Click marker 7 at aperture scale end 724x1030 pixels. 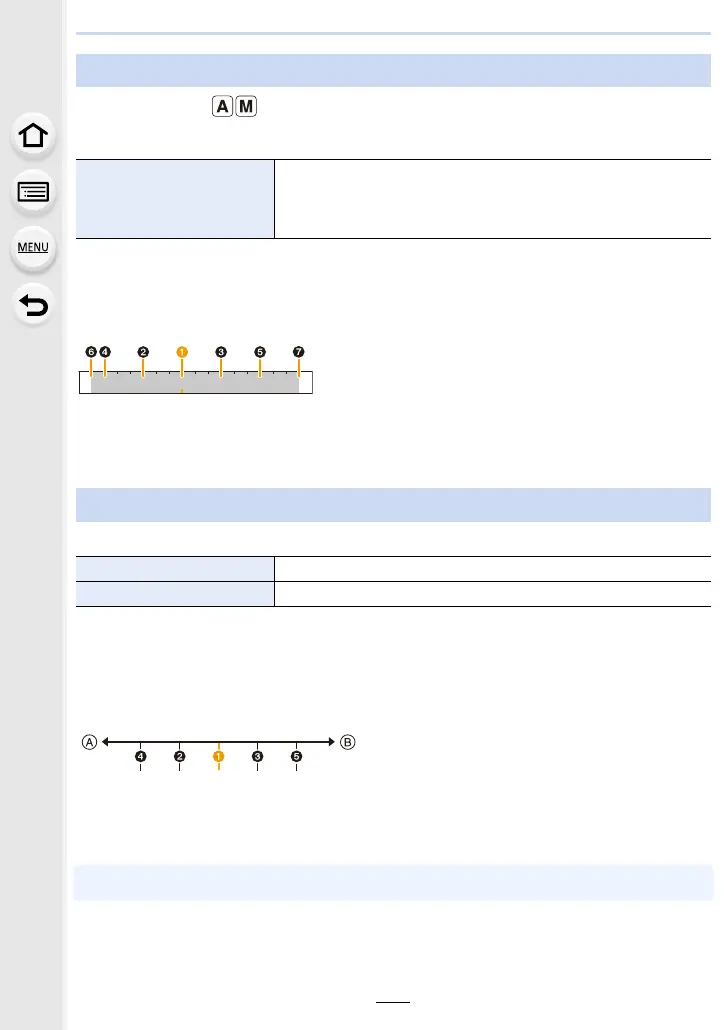tap(299, 352)
